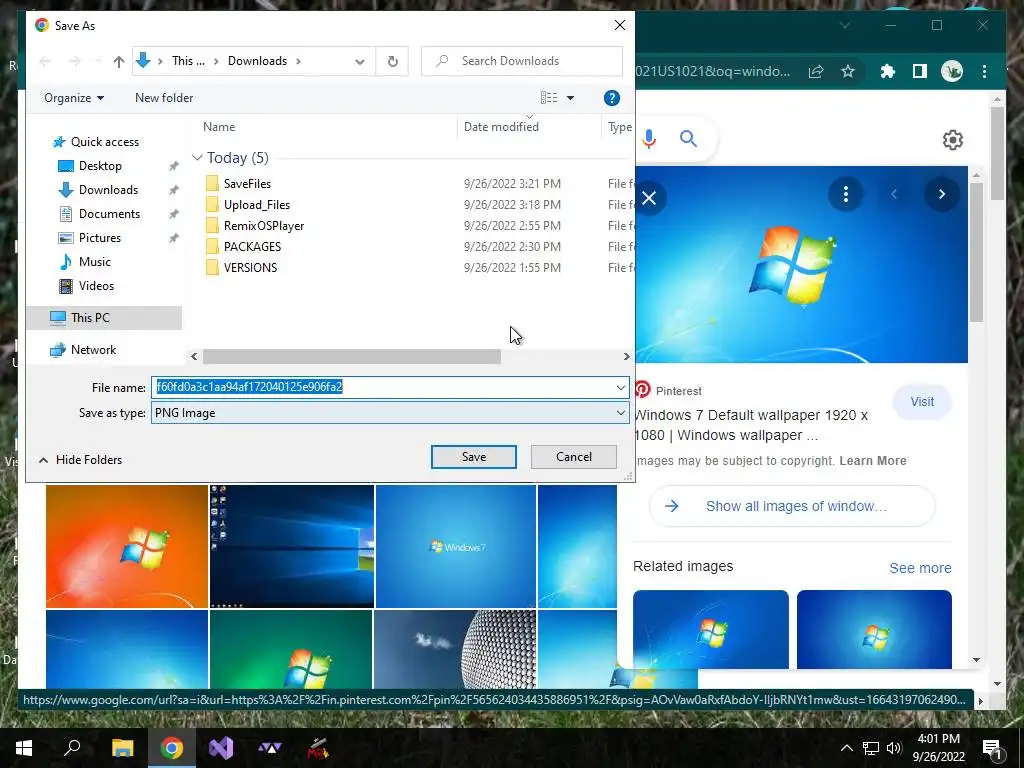Sort files by the Type column
The height and width of the screenshot is (768, 1024).
pos(619,127)
